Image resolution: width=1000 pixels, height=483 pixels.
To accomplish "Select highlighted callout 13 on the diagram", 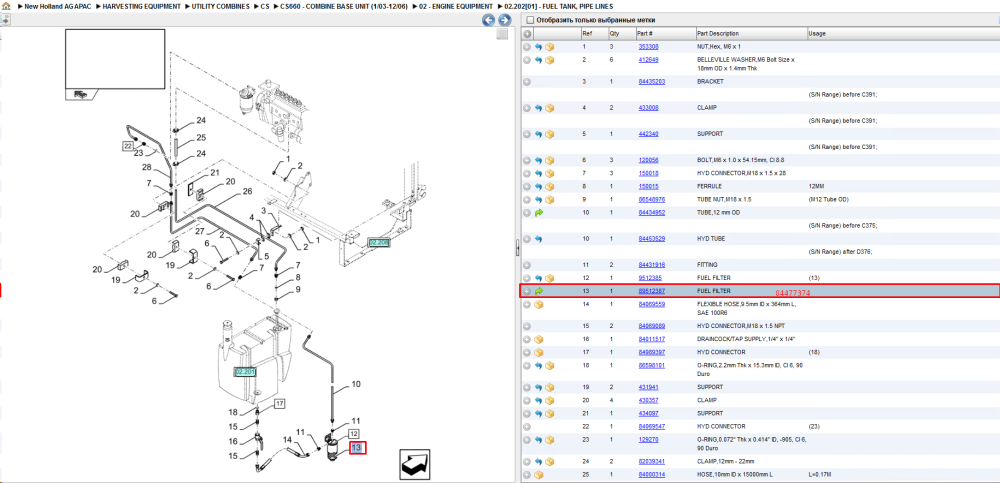I will pos(357,448).
